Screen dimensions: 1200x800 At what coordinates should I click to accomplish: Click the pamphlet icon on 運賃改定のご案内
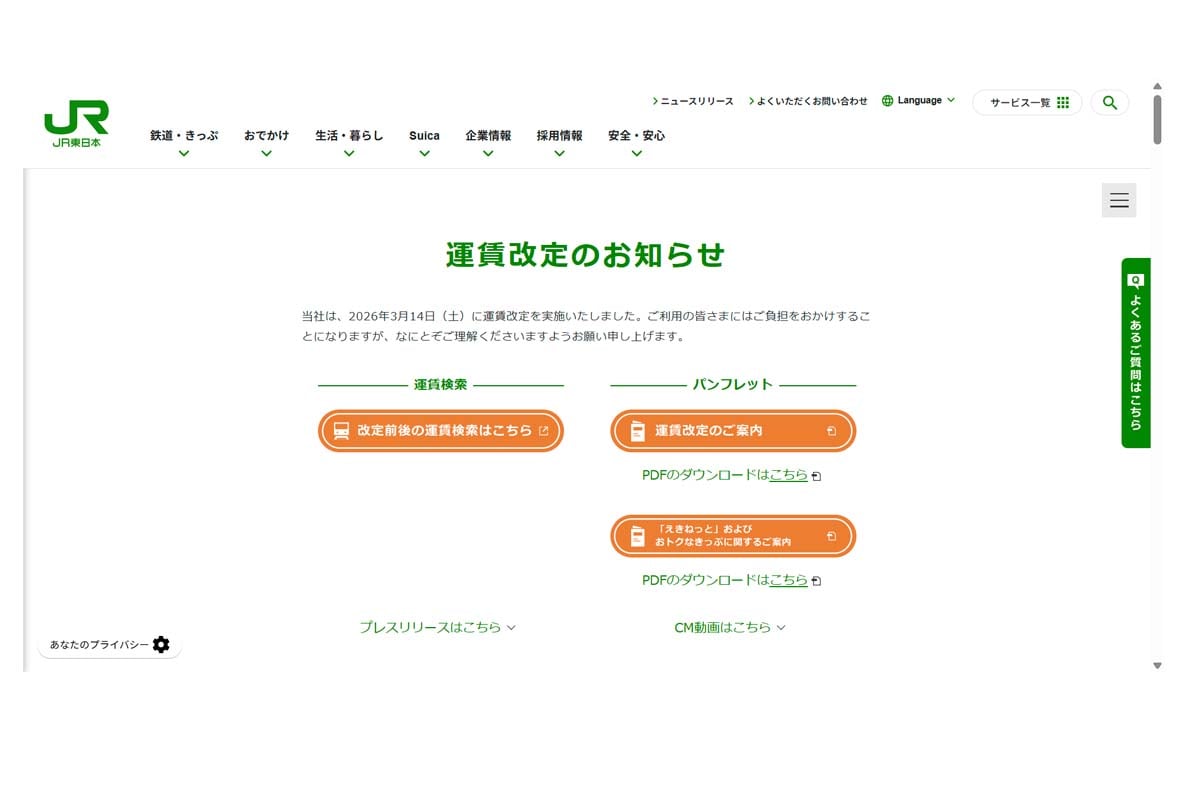tap(637, 430)
